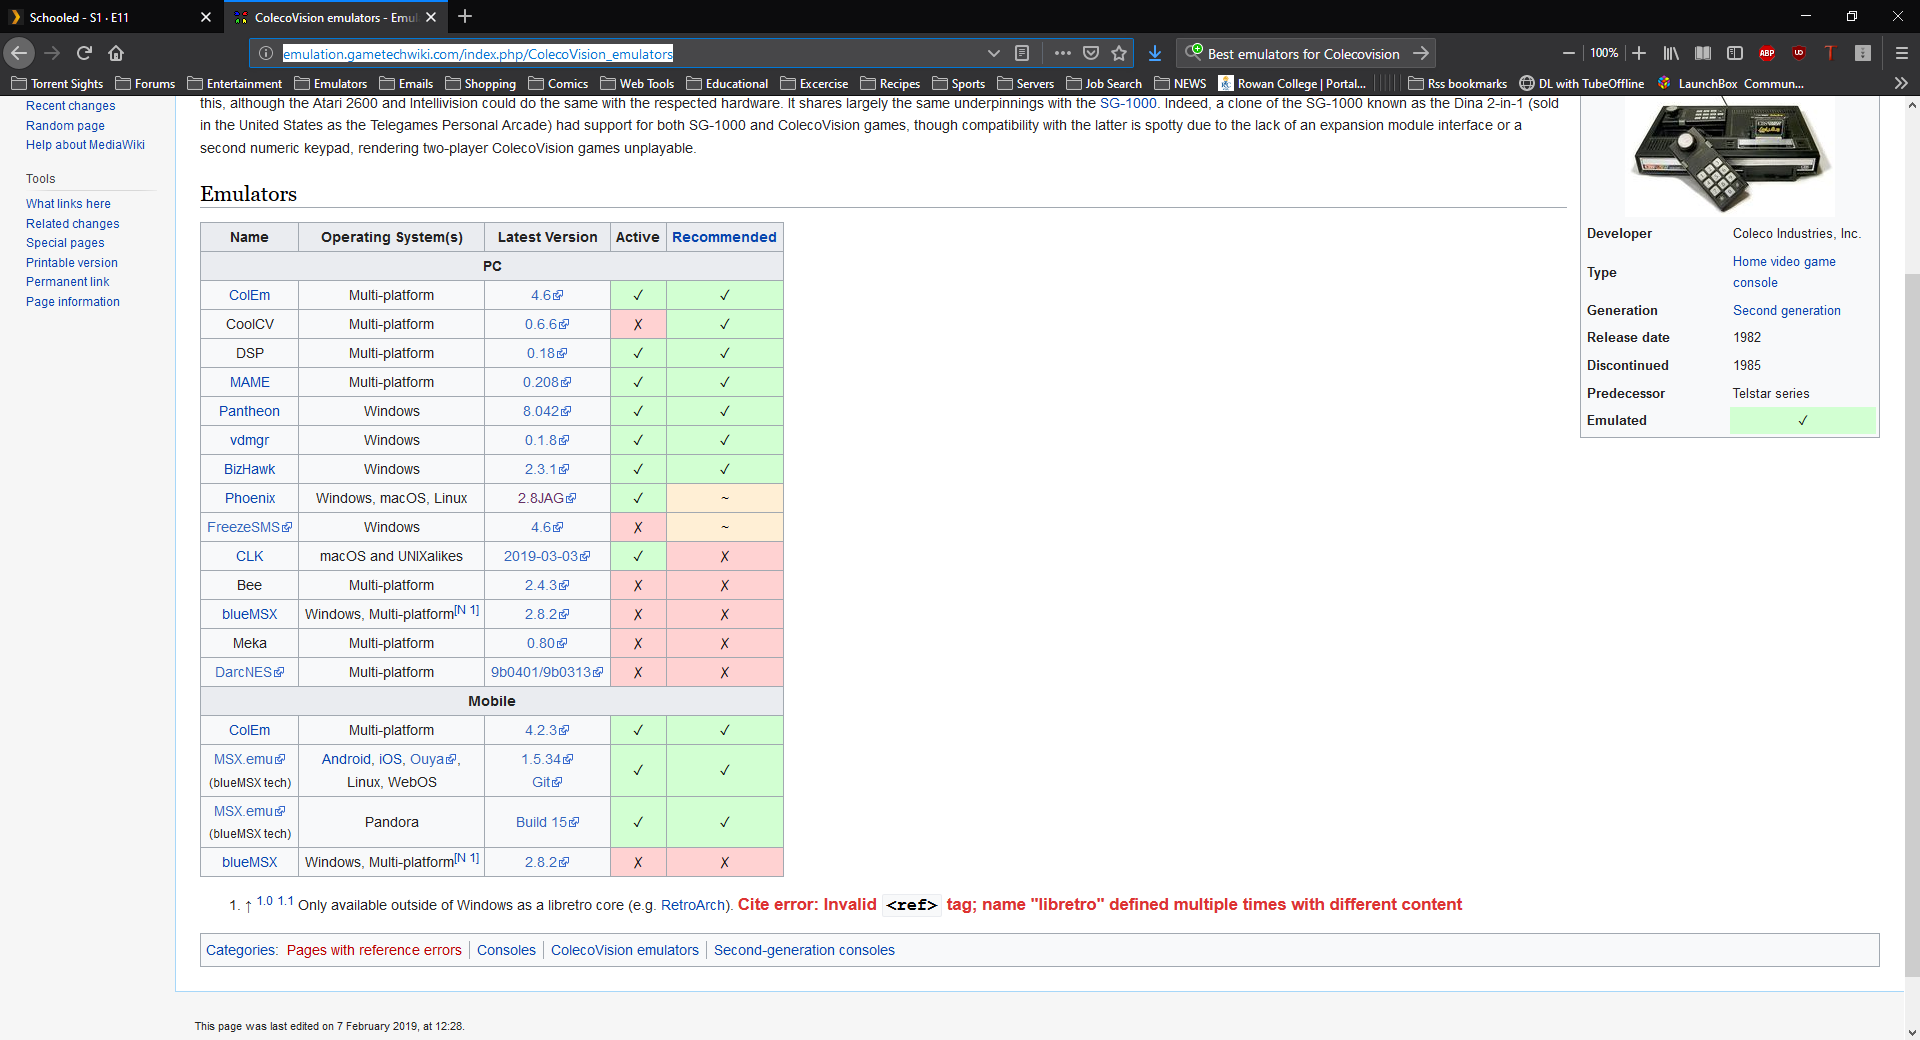1920x1040 pixels.
Task: Reload the current page
Action: (85, 53)
